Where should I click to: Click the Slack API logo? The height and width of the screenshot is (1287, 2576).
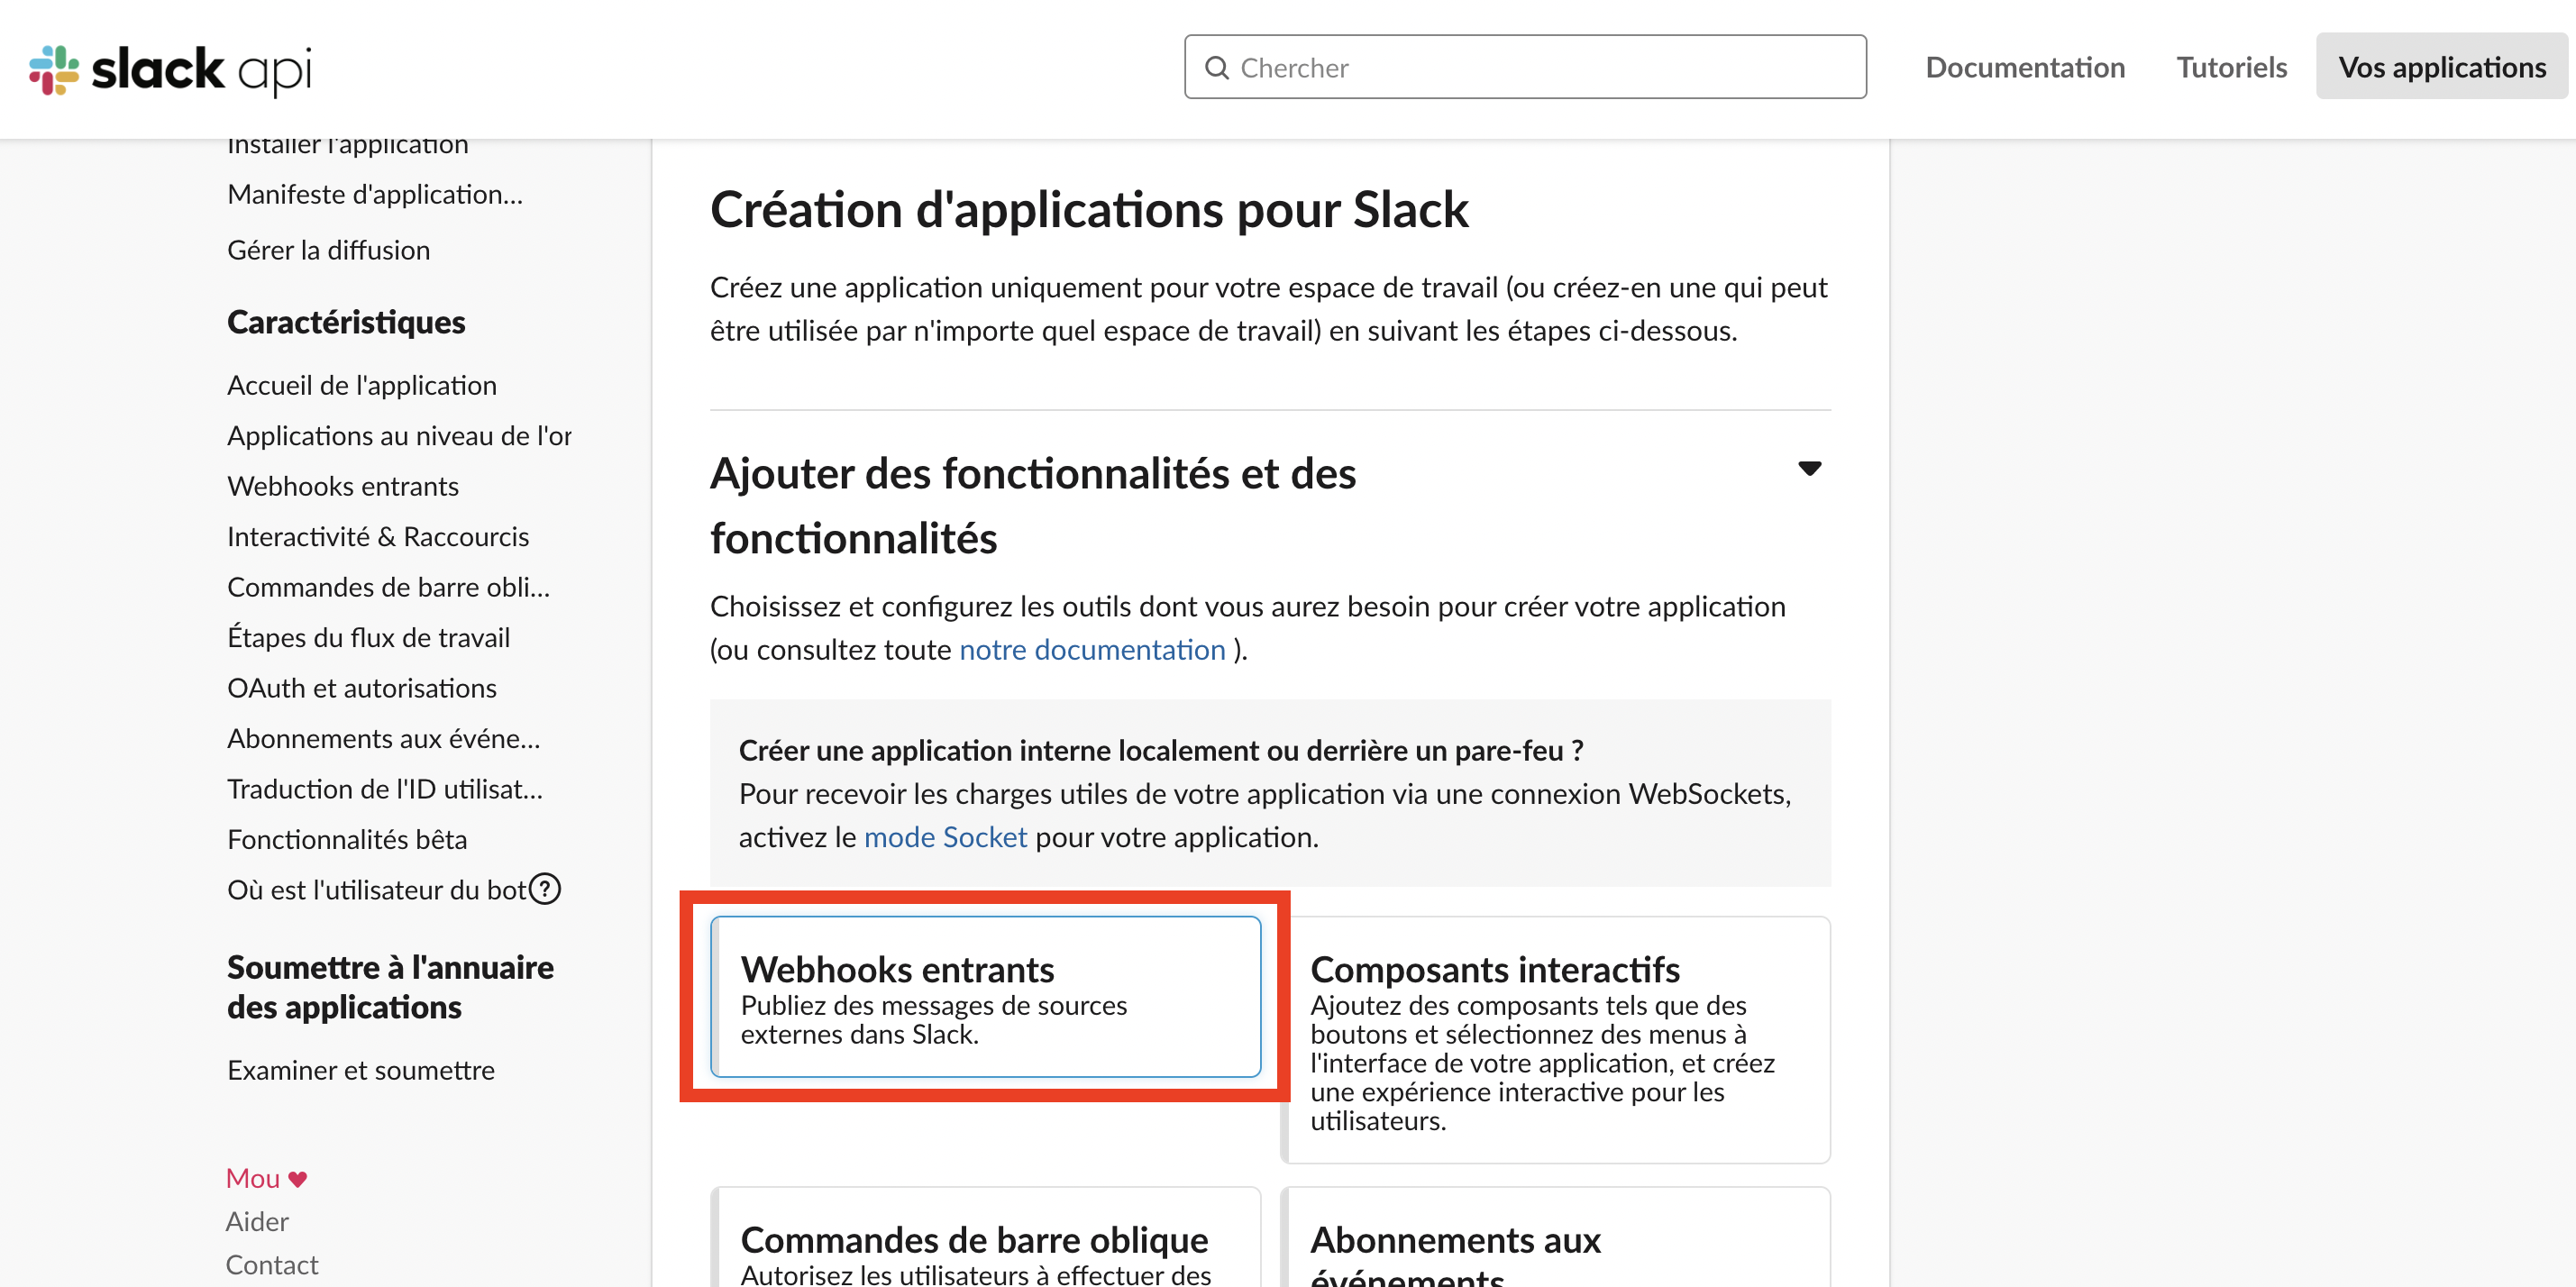pyautogui.click(x=170, y=68)
